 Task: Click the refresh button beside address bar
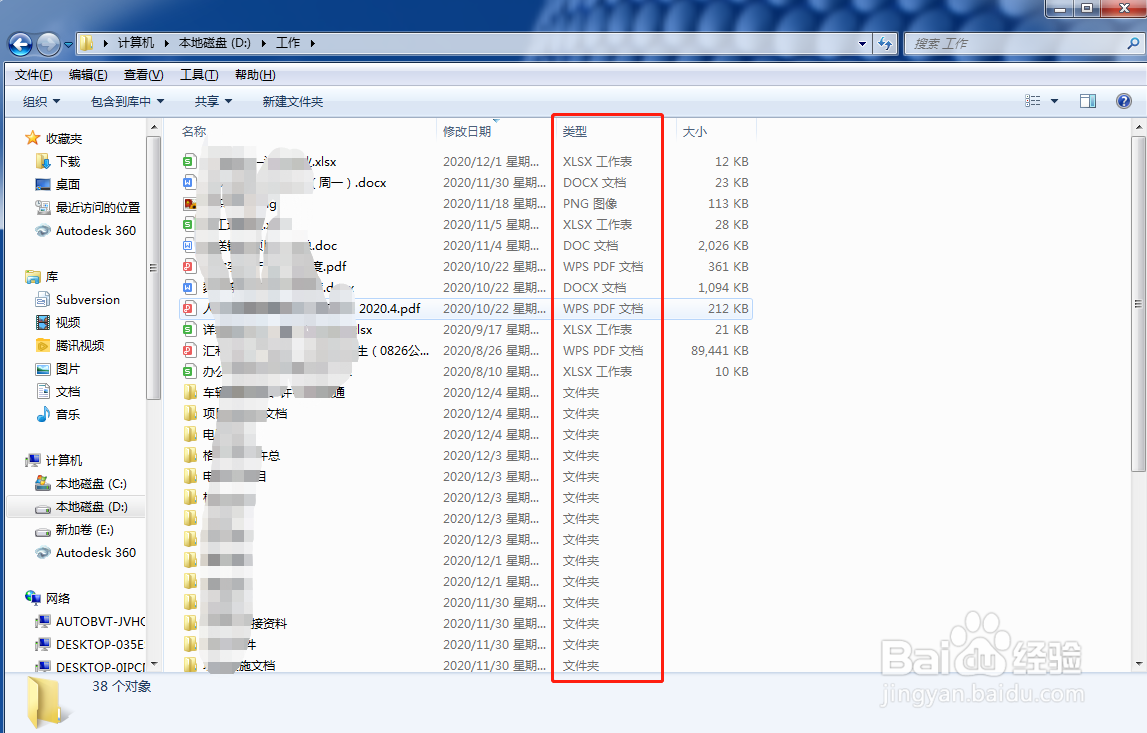(885, 43)
